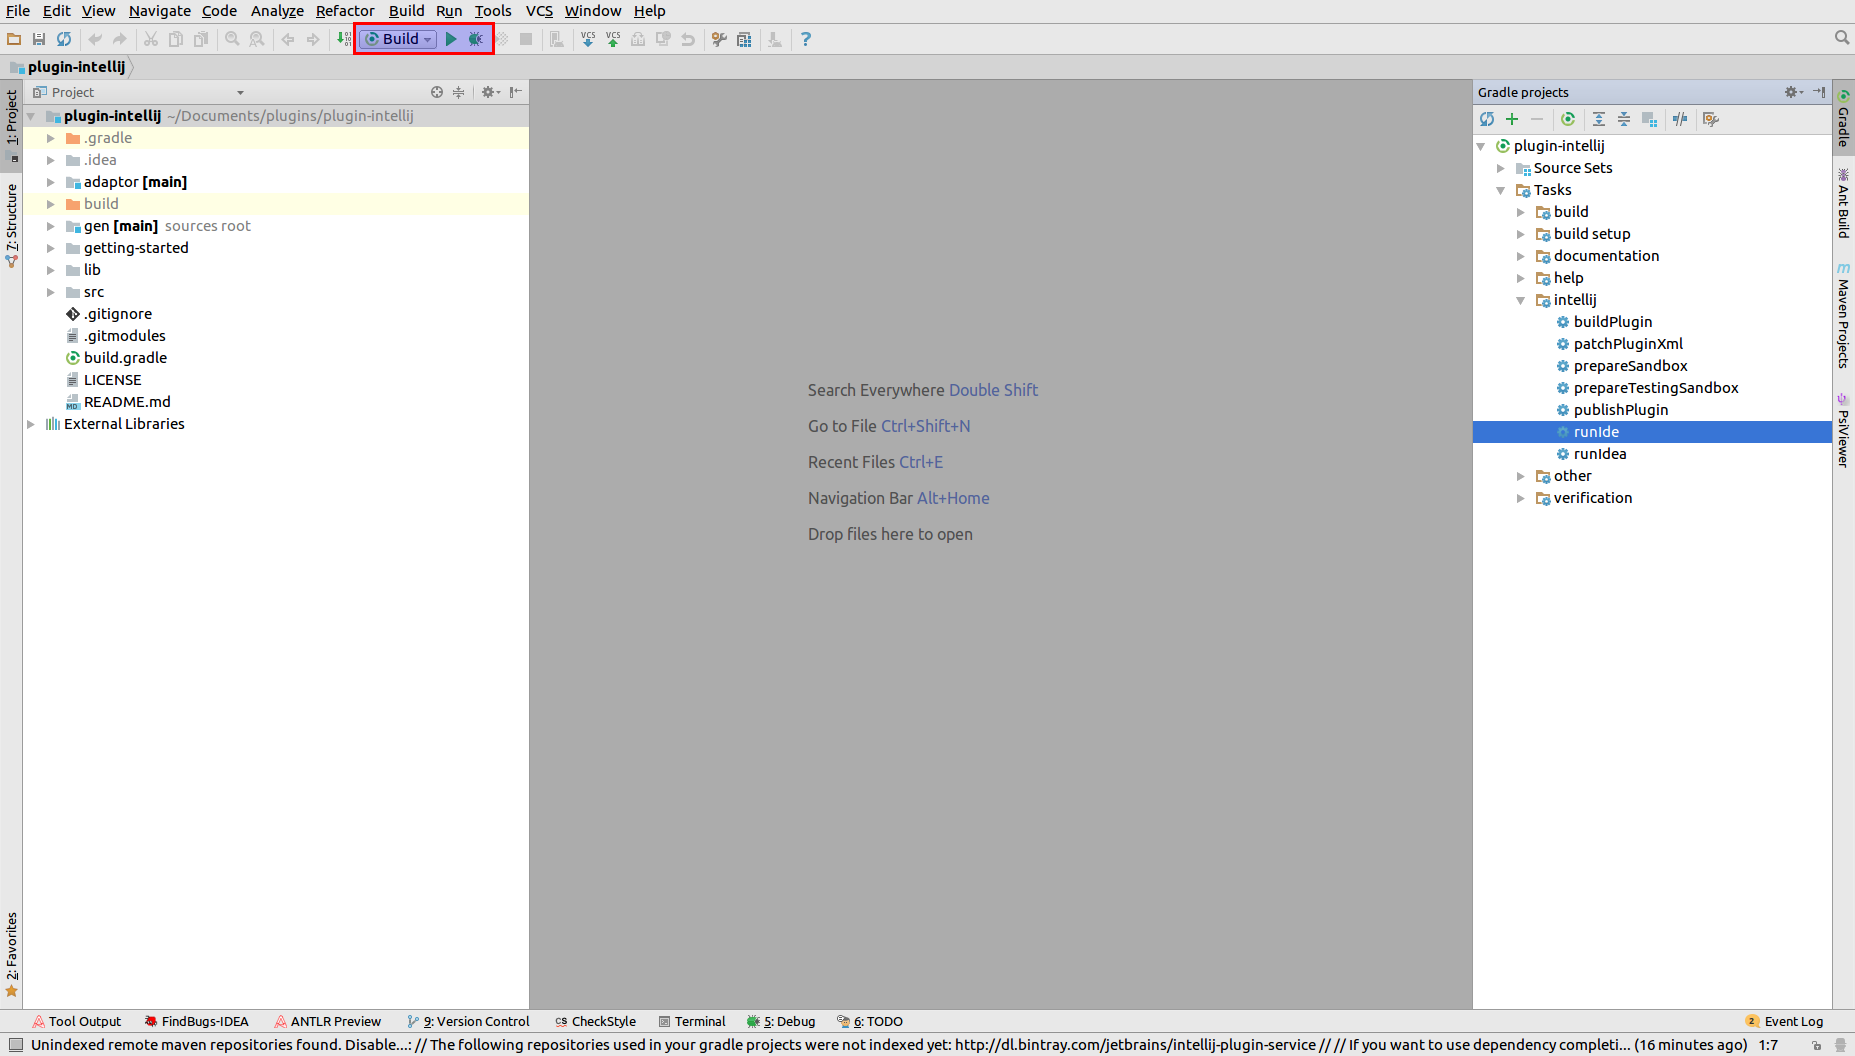Toggle Gradle offline mode

click(x=1680, y=119)
